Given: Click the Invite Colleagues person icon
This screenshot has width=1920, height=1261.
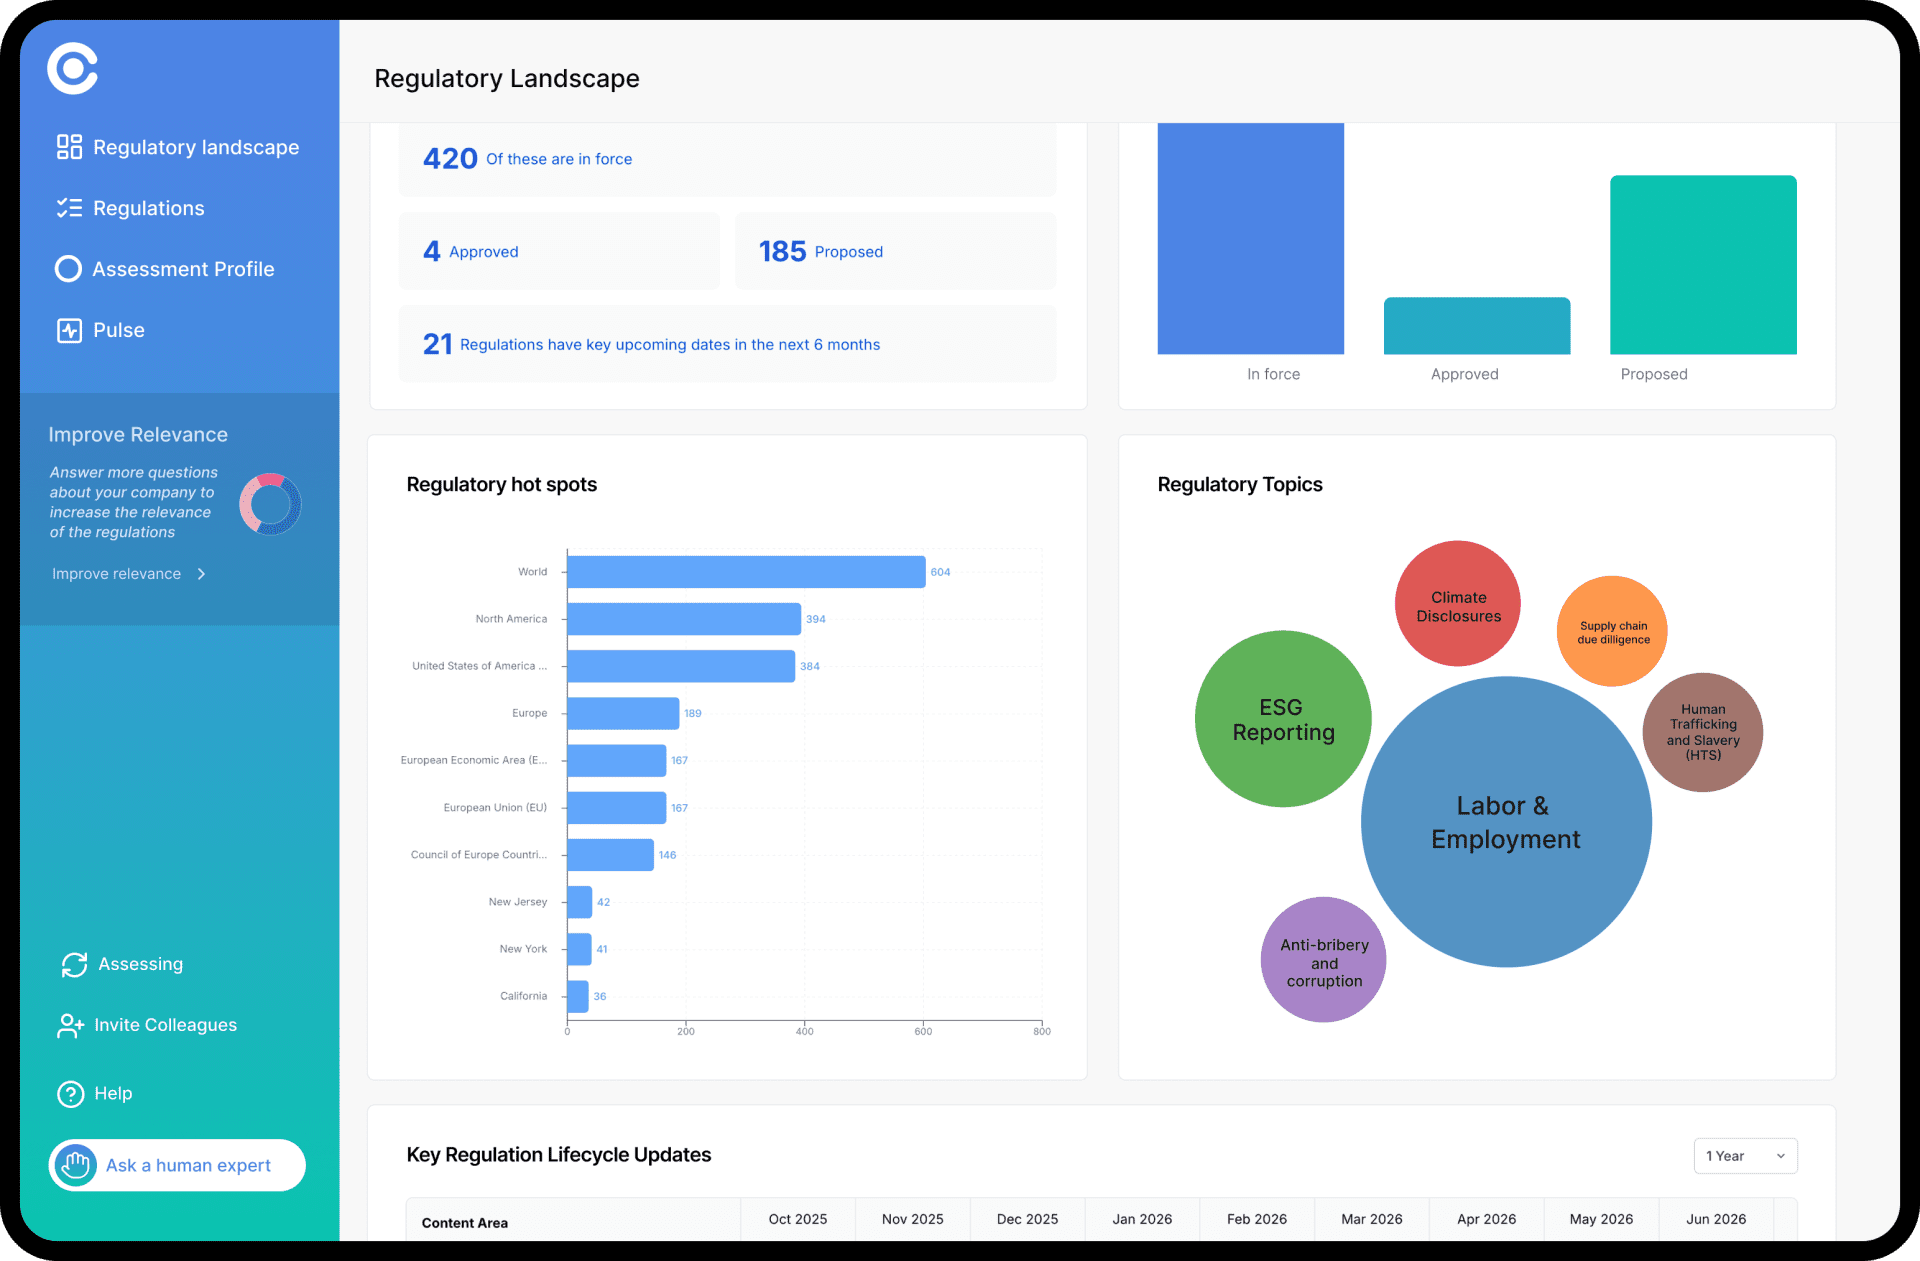Looking at the screenshot, I should (70, 1025).
